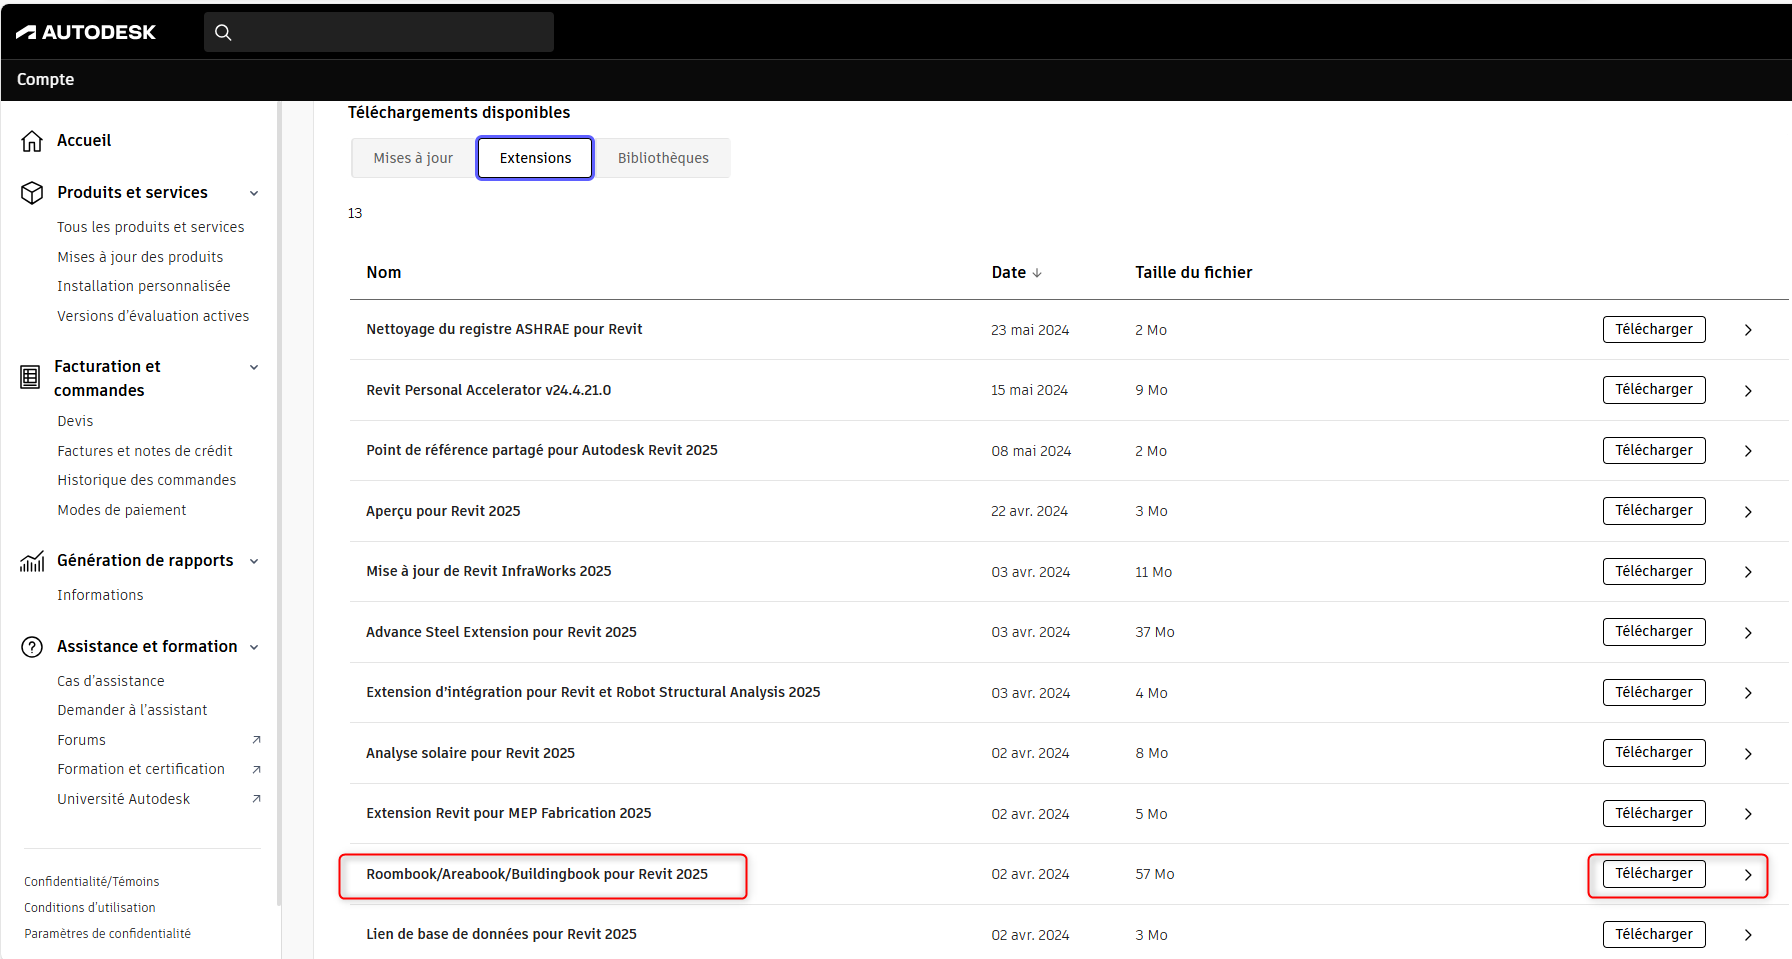Screen dimensions: 1792x959
Task: Download Analyse solaire pour Revit 2025
Action: pyautogui.click(x=1654, y=753)
